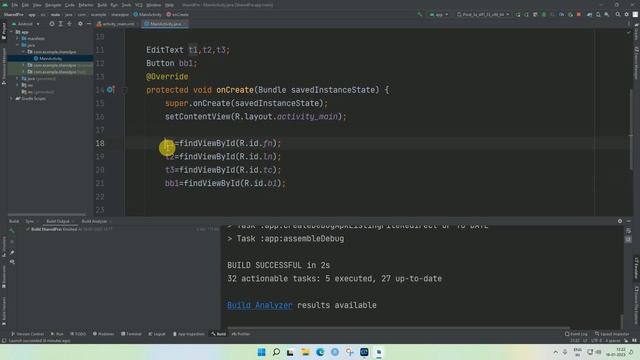Hide the project panel with minus icon
640x360 pixels.
89,24
